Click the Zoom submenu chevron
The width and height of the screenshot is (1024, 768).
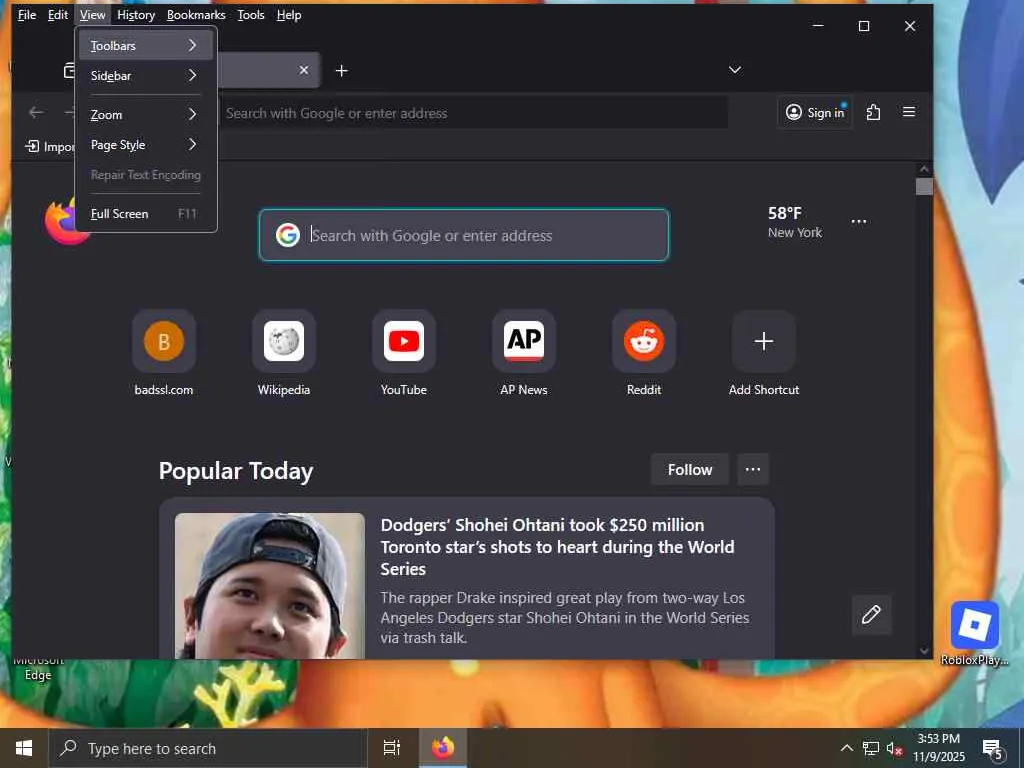pyautogui.click(x=192, y=114)
